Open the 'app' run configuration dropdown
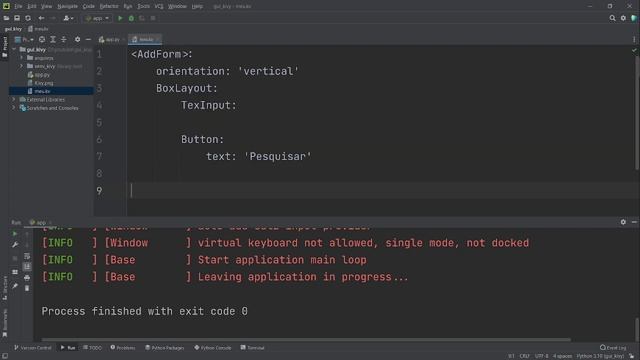The image size is (640, 360). click(97, 18)
